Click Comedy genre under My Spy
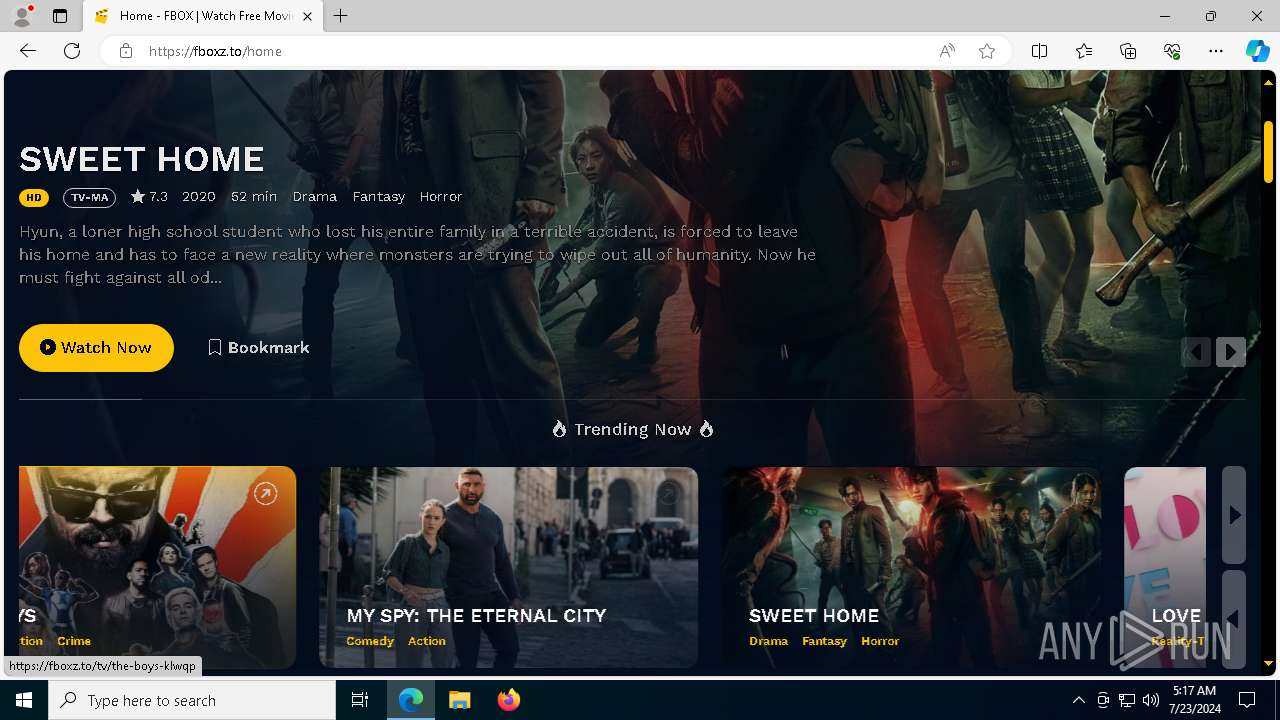The height and width of the screenshot is (720, 1280). (x=370, y=641)
